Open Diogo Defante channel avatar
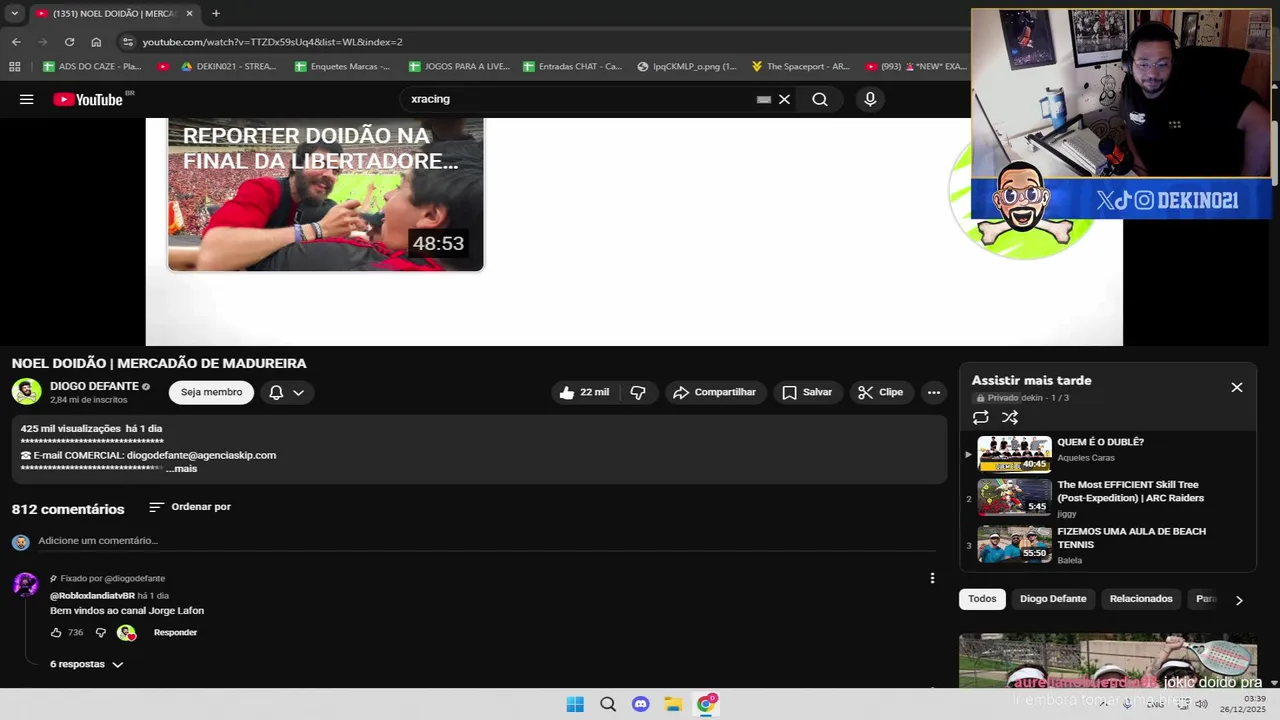The width and height of the screenshot is (1280, 720). click(x=26, y=392)
